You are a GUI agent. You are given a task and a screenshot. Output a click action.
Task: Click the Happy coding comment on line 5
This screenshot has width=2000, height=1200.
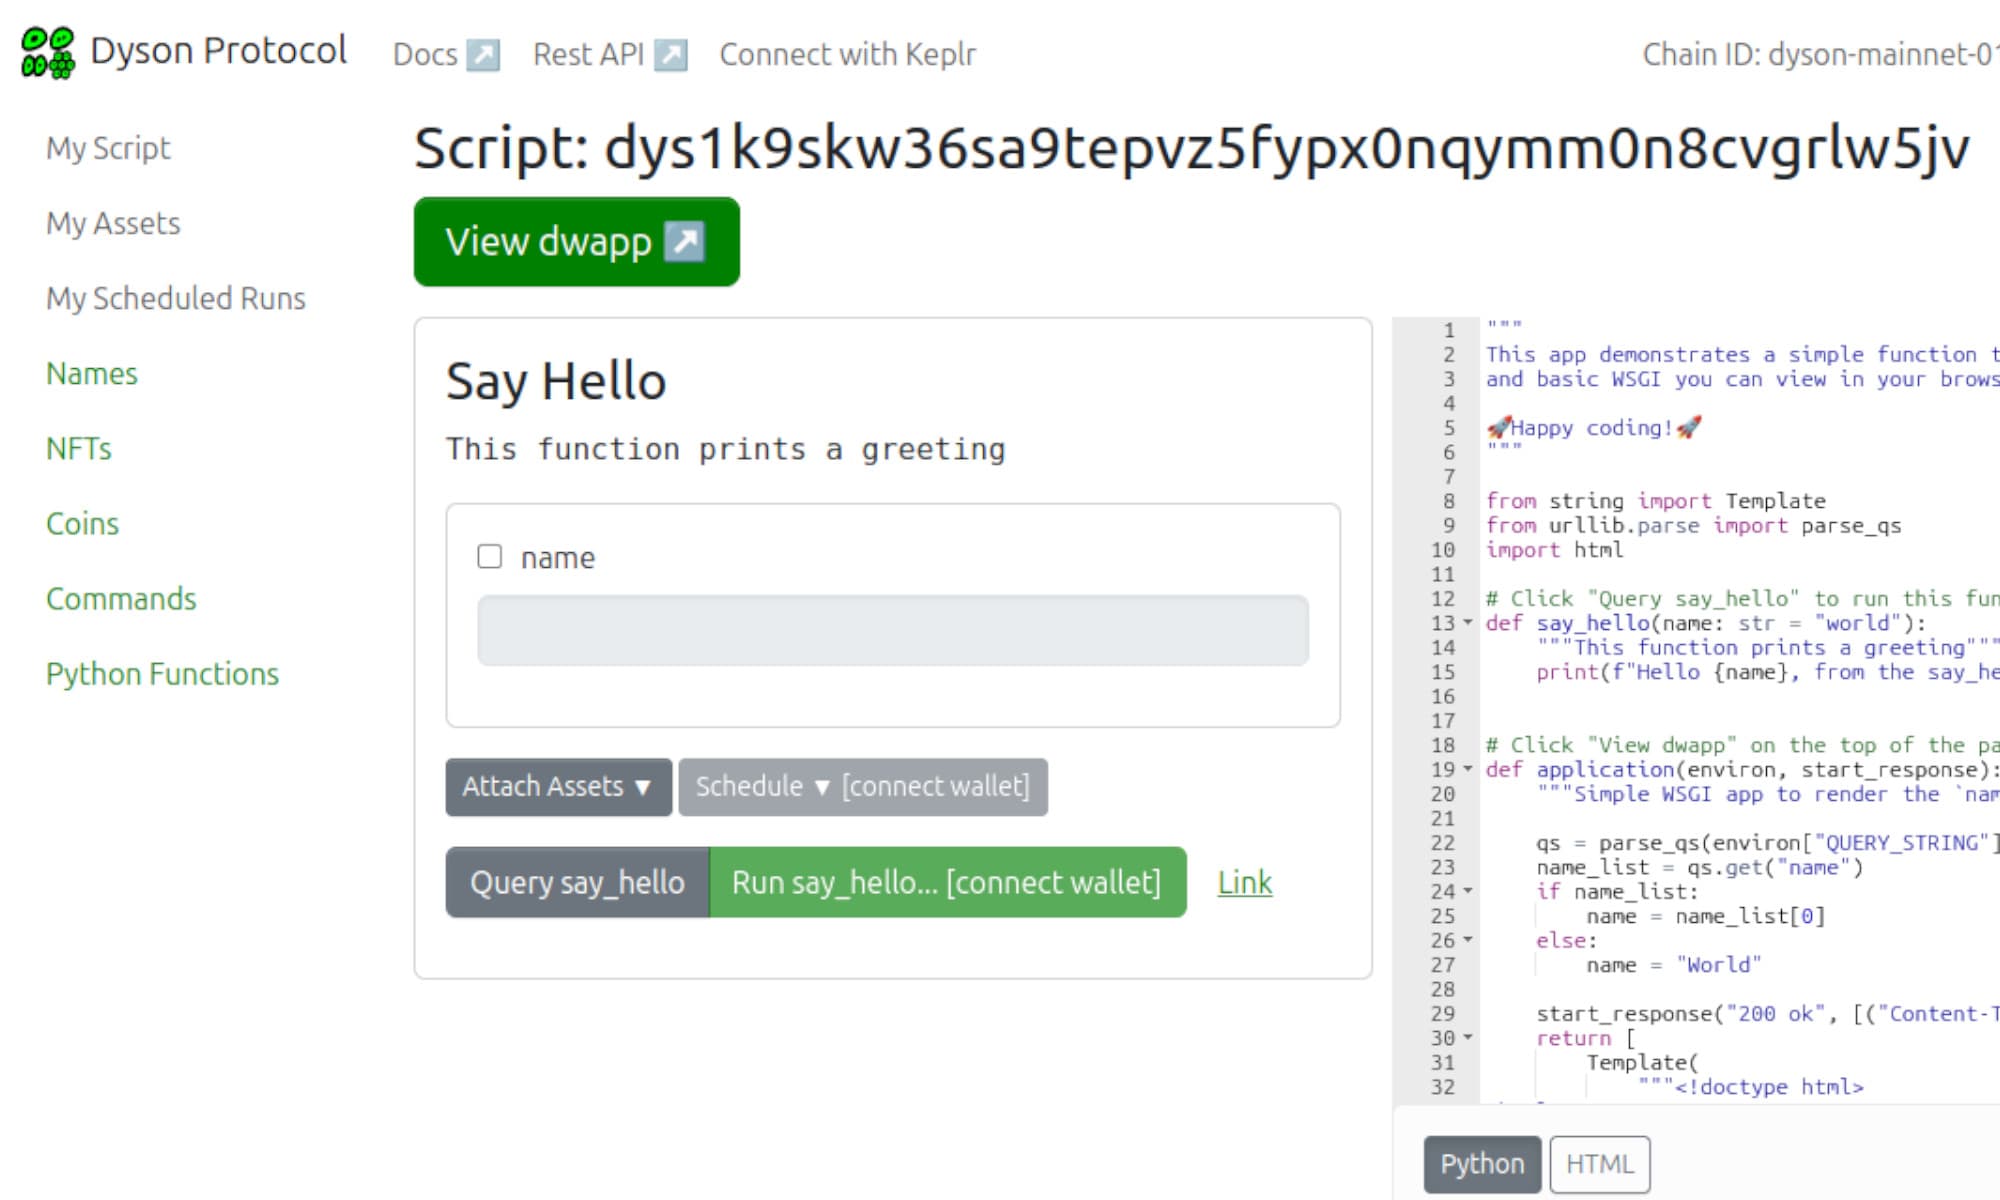1594,428
